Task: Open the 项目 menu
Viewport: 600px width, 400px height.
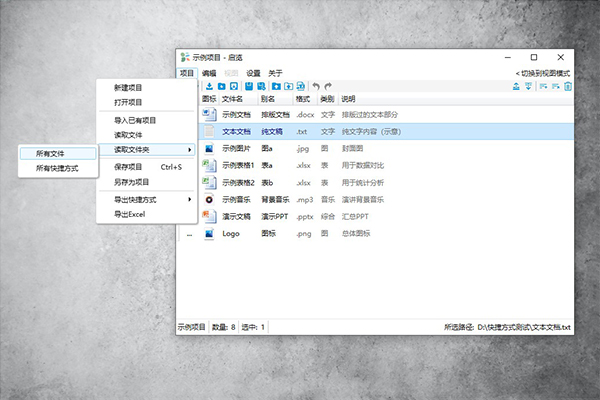Action: coord(187,73)
